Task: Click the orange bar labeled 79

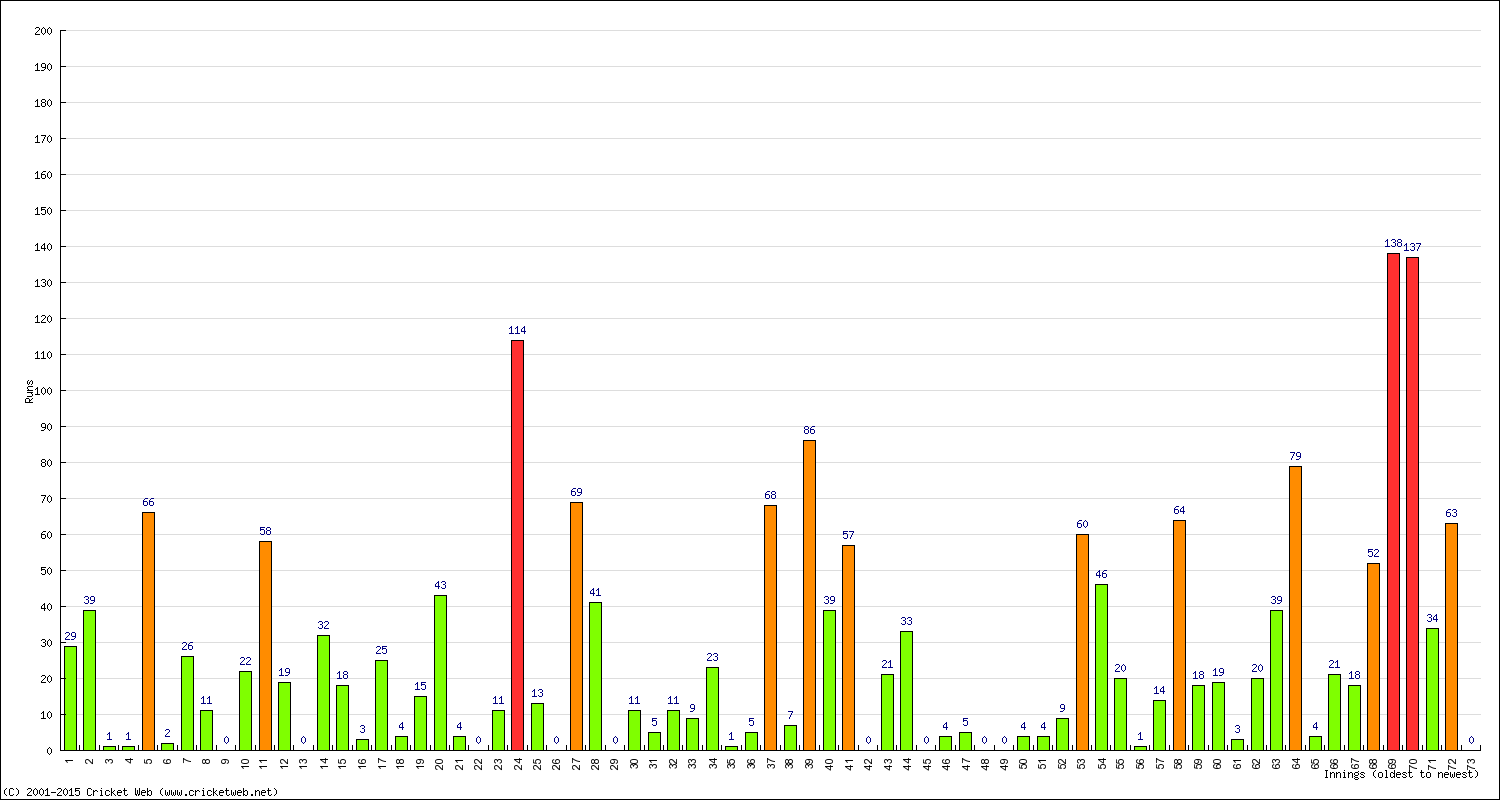Action: click(x=1295, y=608)
